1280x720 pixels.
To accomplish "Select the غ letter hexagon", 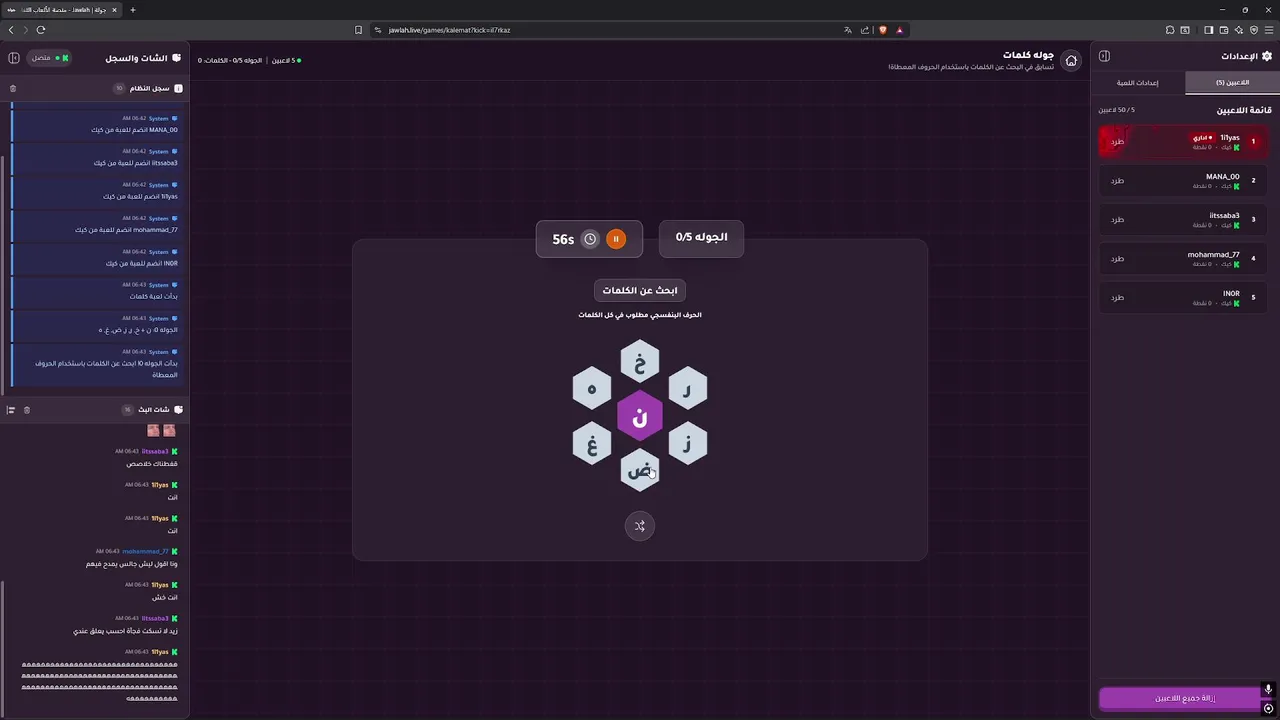I will click(592, 444).
